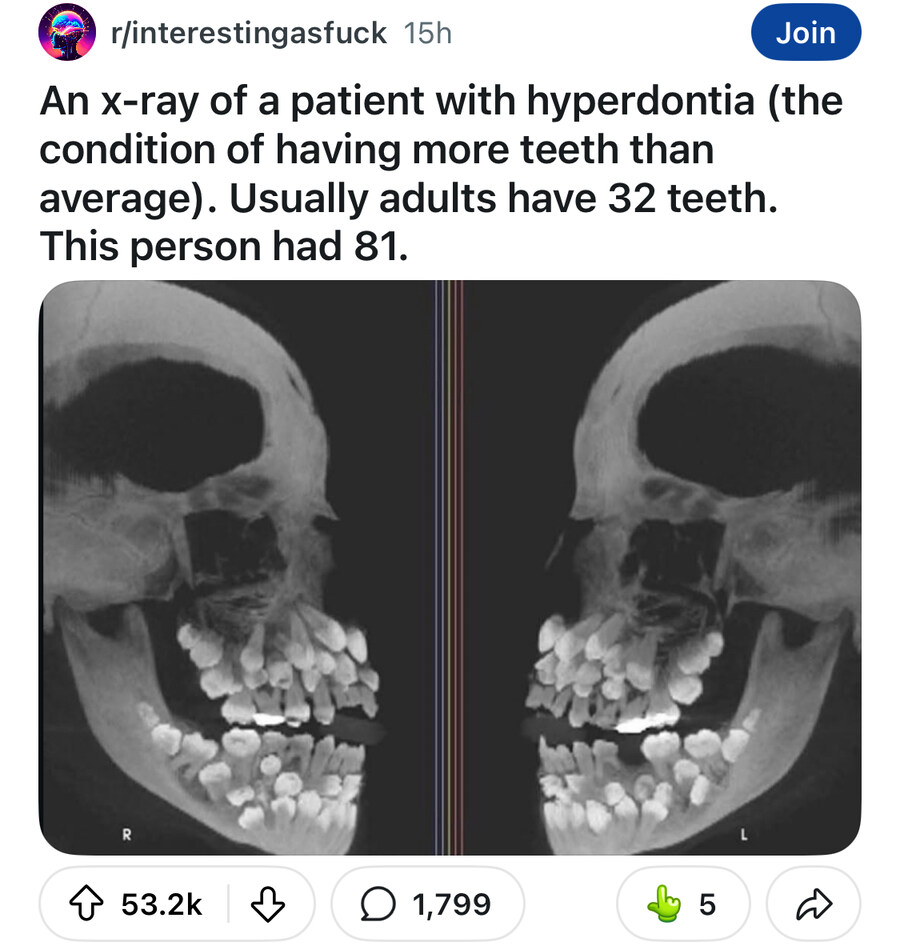The image size is (900, 946).
Task: Open the r/interestingasfuck community avatar
Action: (x=67, y=33)
